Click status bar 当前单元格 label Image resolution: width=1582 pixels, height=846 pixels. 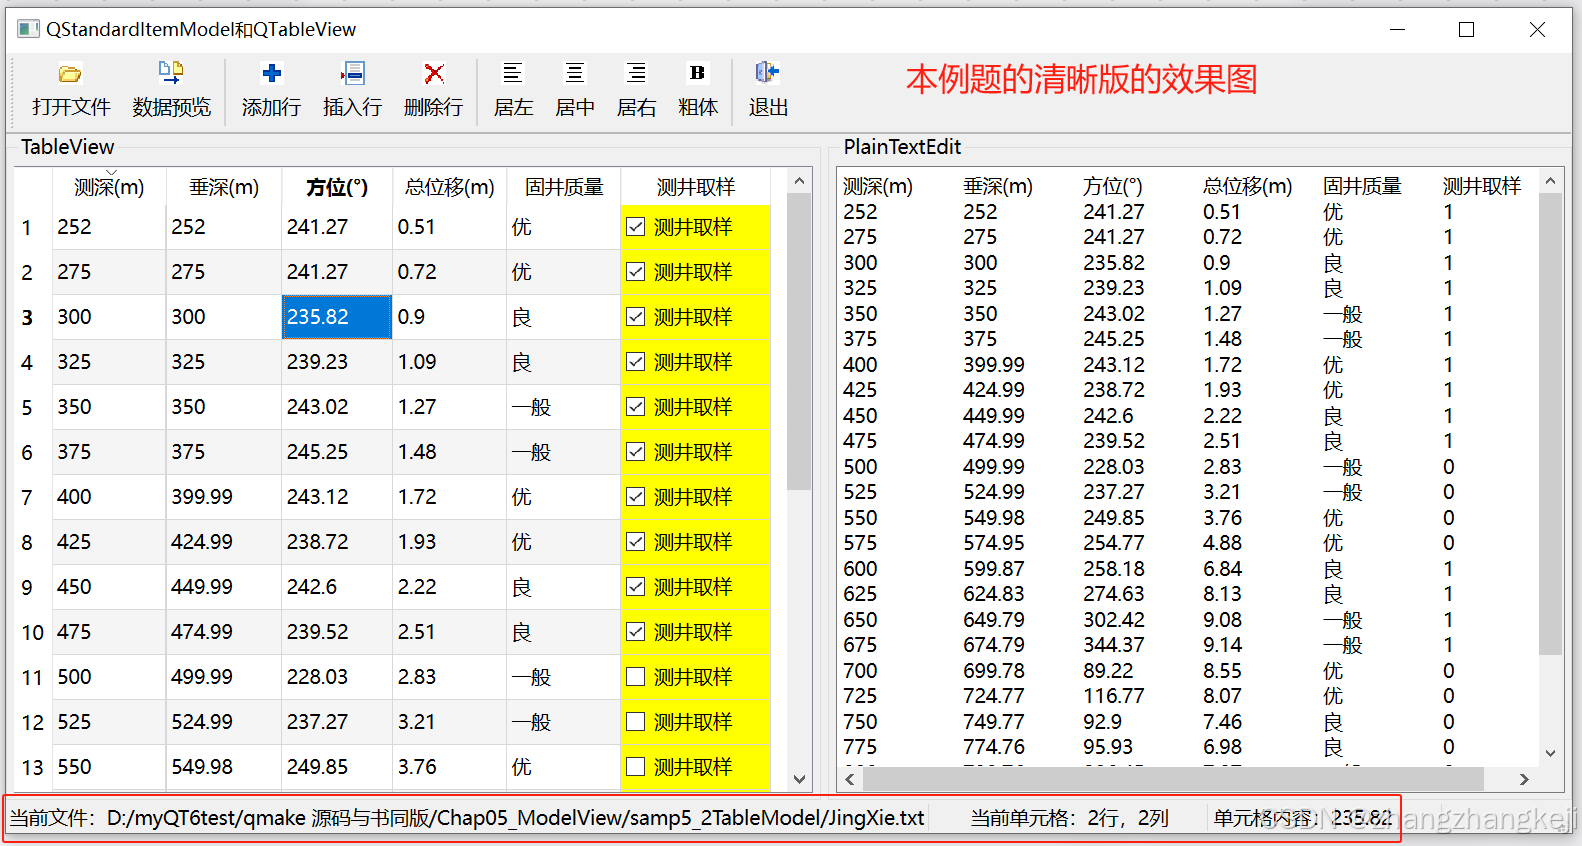[1069, 818]
